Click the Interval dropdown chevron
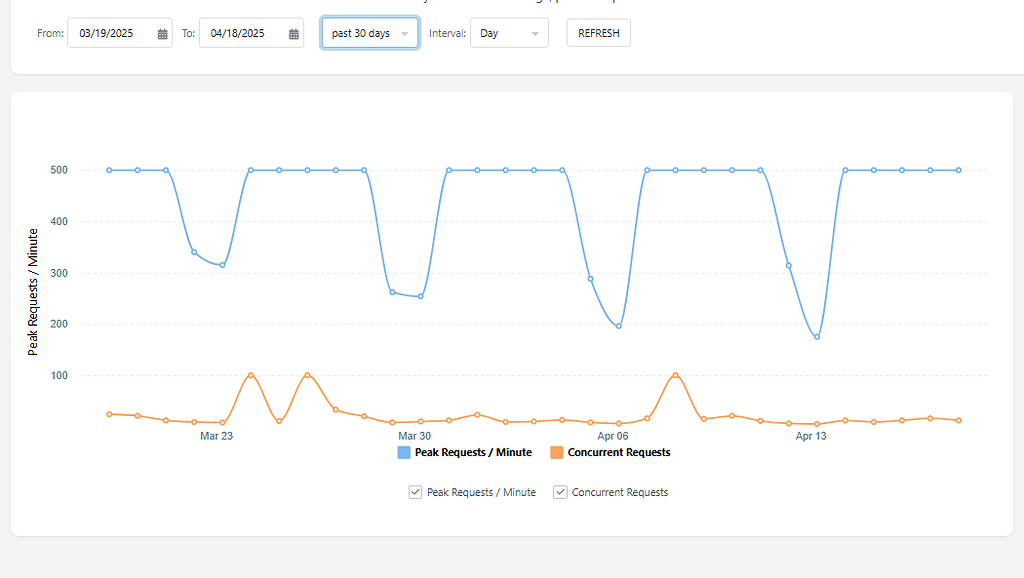The width and height of the screenshot is (1024, 578). tap(536, 32)
